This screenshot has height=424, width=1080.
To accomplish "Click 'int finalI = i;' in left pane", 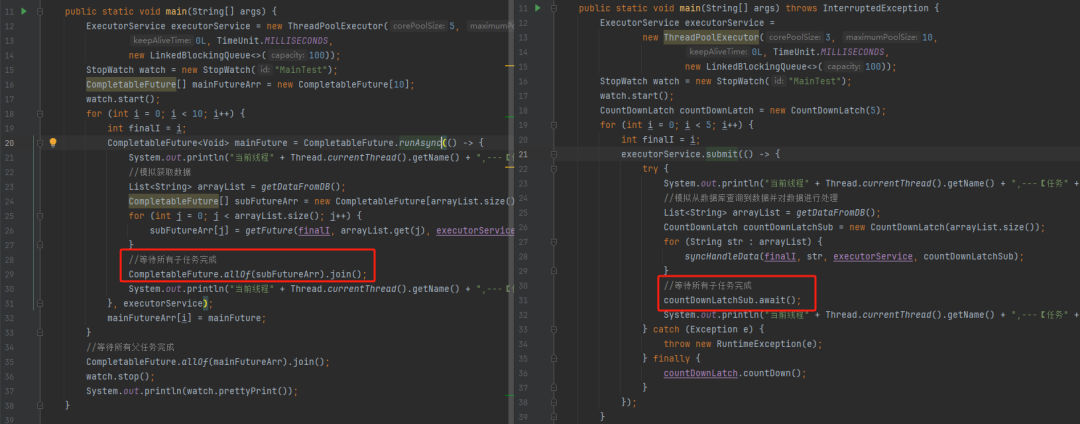I will point(147,128).
